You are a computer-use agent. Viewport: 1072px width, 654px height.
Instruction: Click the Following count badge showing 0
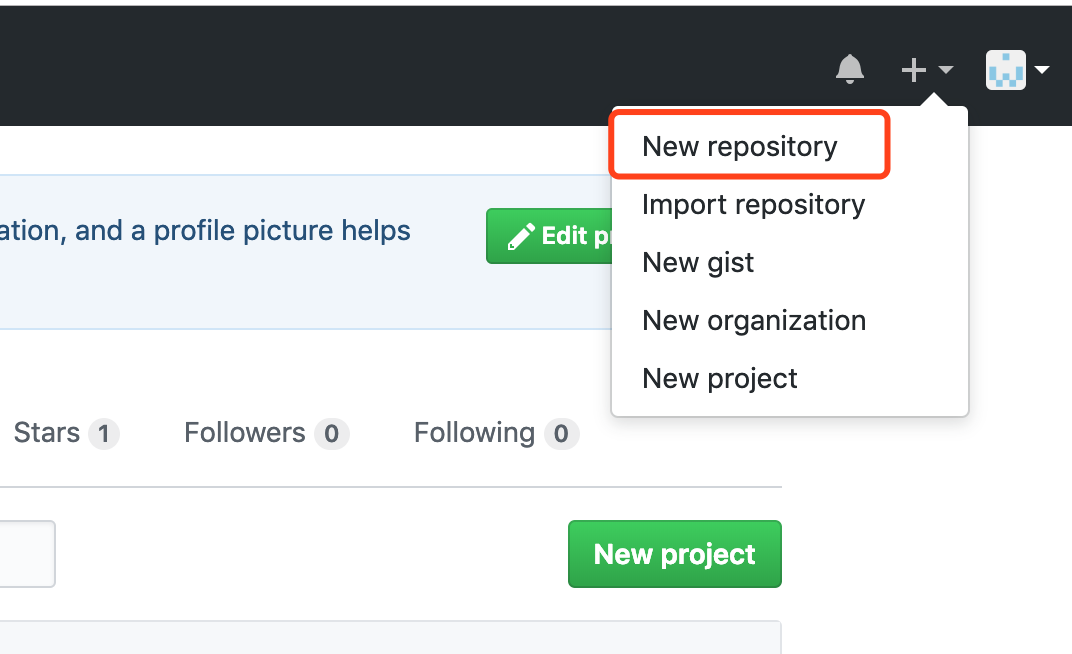561,434
